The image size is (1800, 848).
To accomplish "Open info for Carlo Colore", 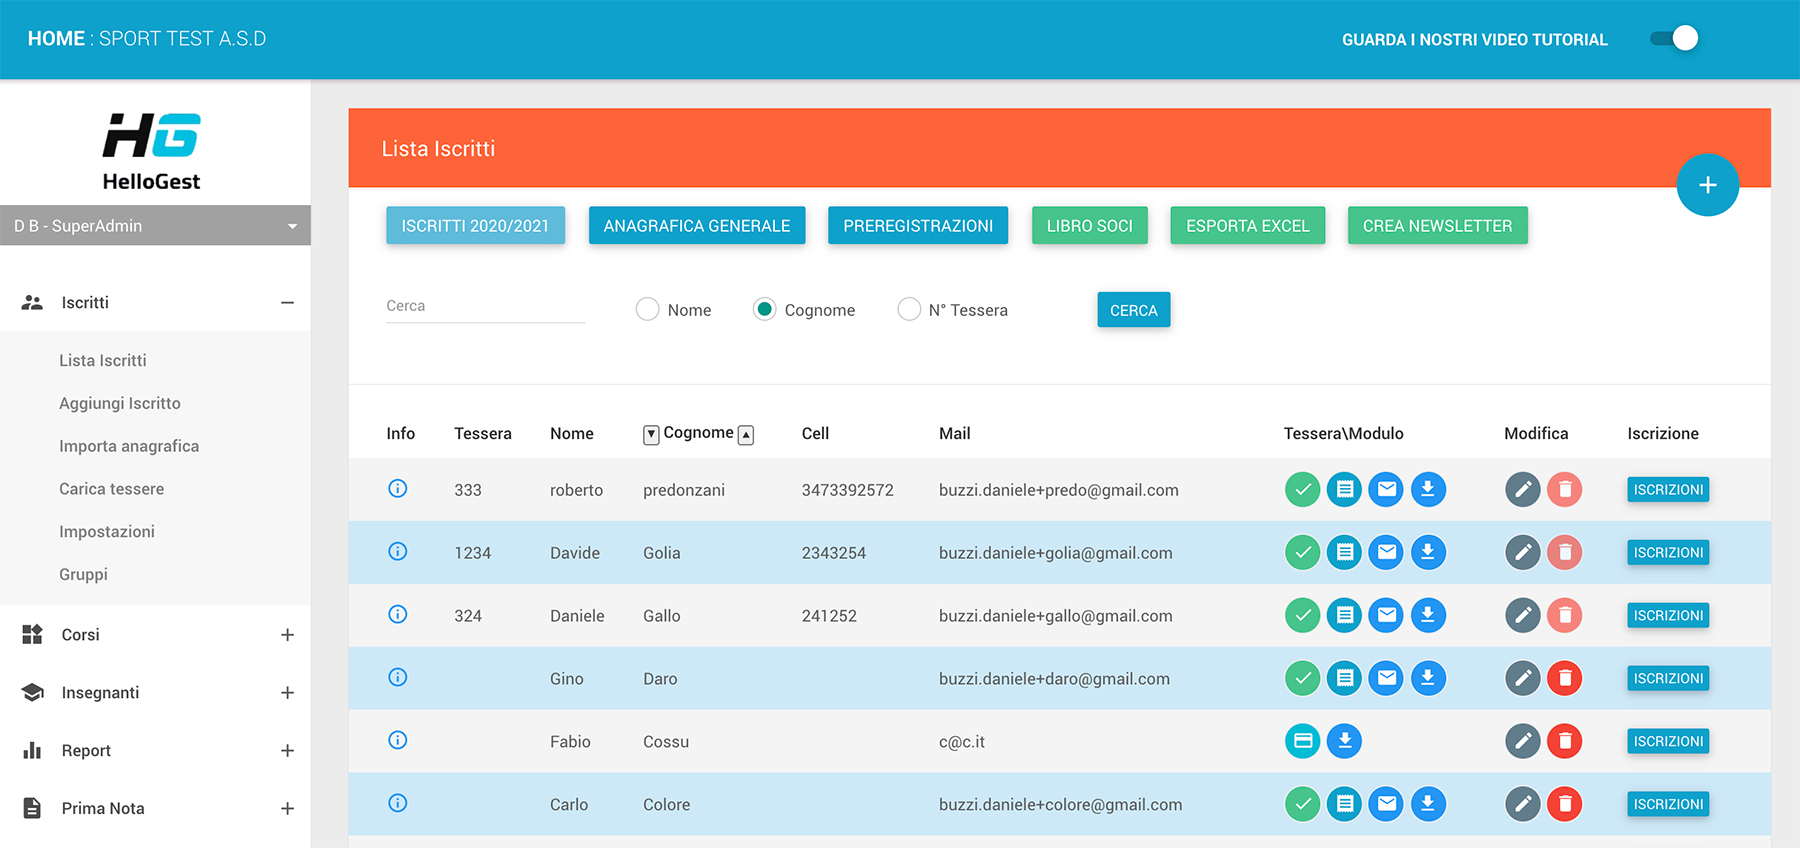I will point(398,803).
